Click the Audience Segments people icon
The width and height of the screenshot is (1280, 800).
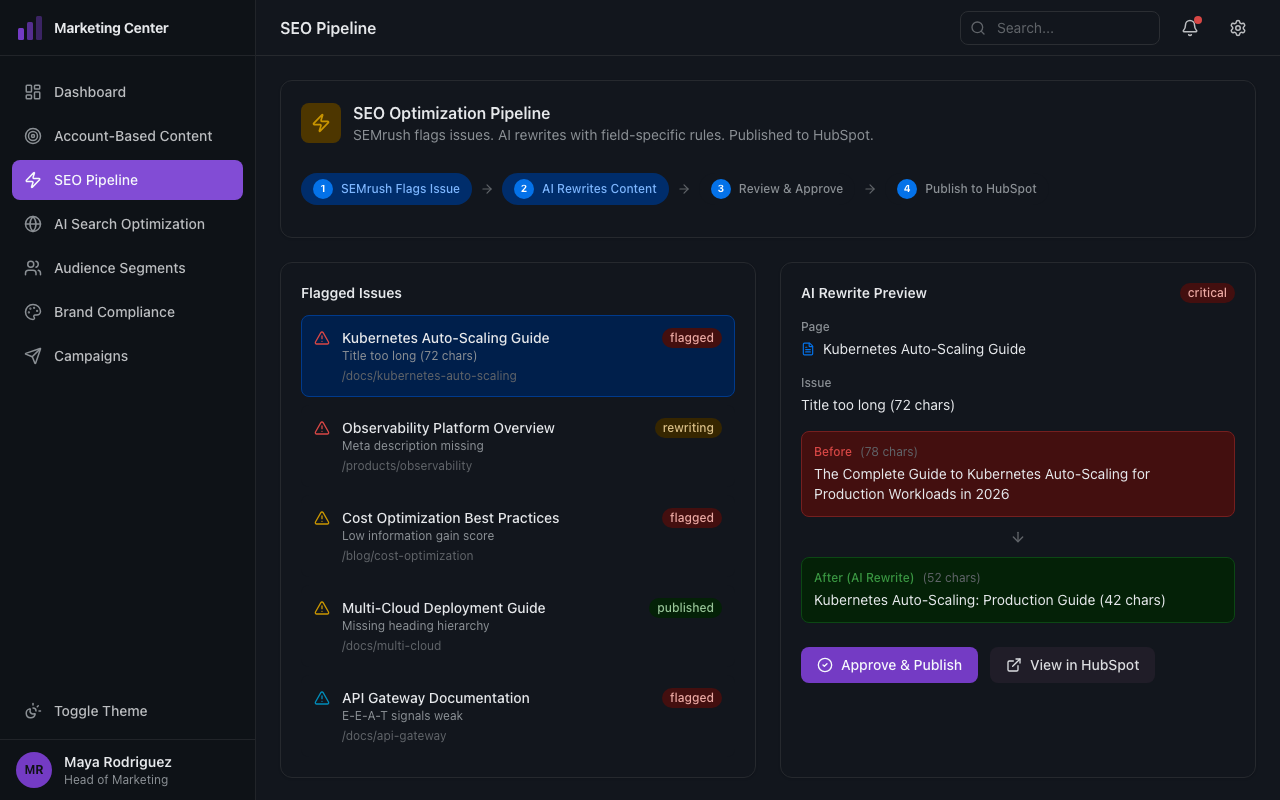click(33, 267)
